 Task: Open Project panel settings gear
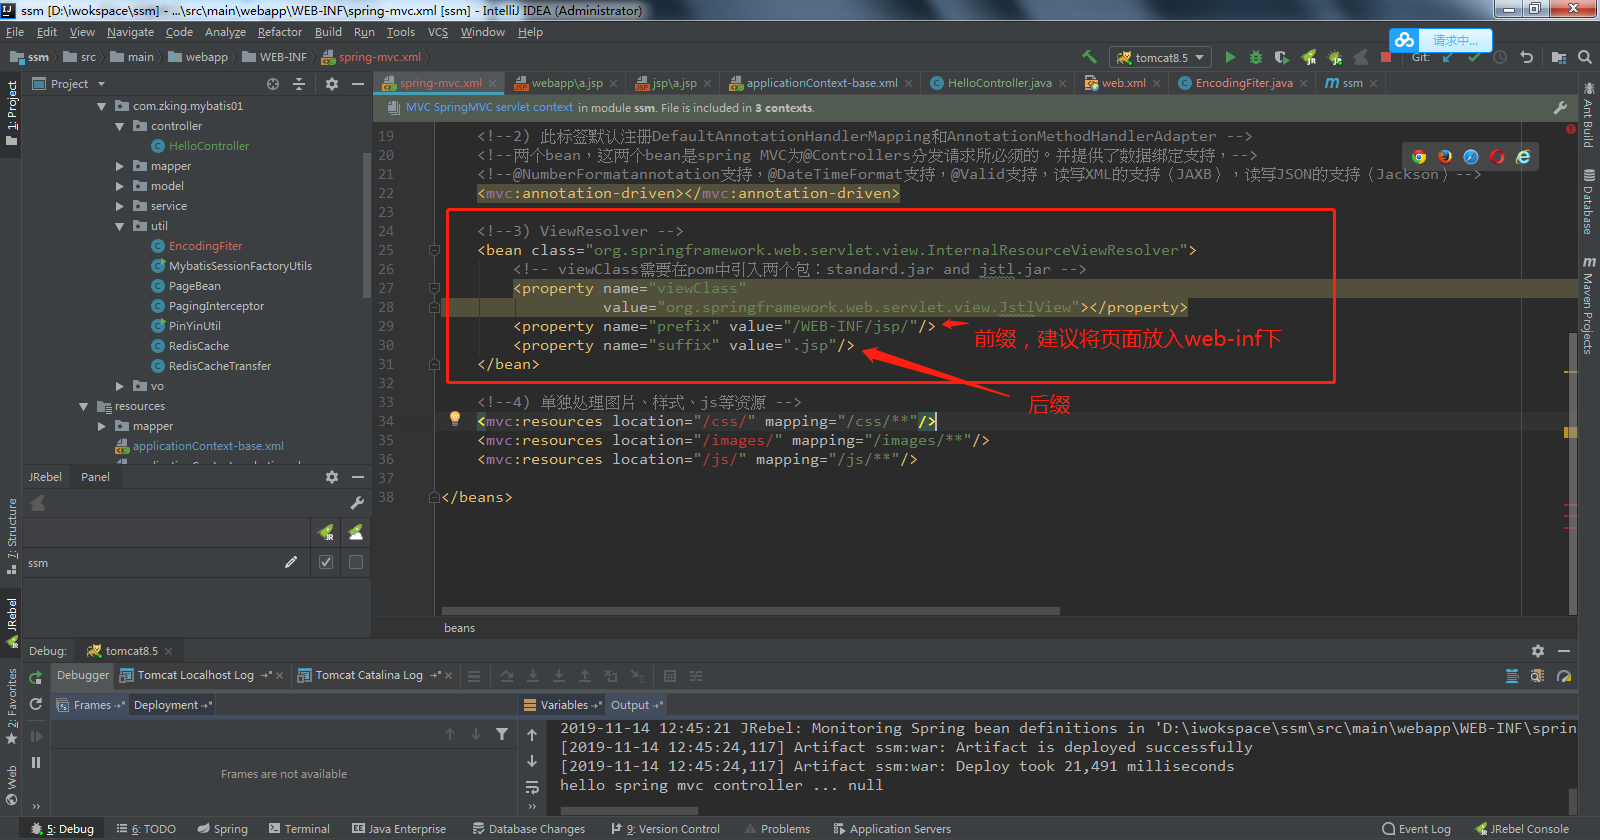click(x=332, y=84)
